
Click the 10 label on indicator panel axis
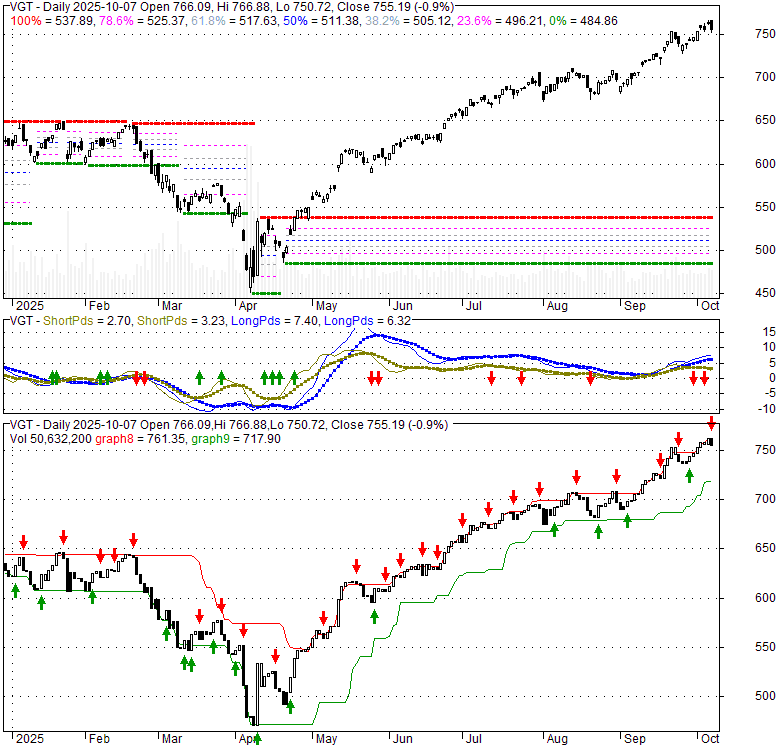769,347
